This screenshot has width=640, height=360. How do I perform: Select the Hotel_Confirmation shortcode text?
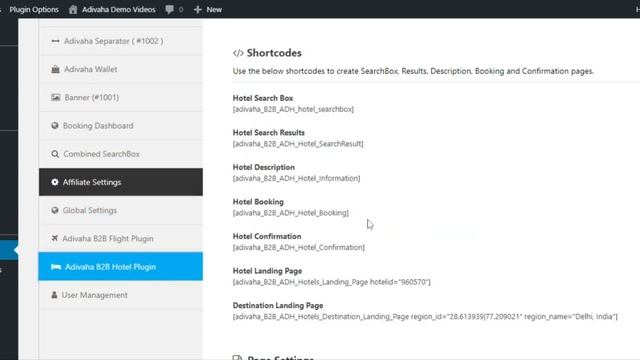coord(299,247)
